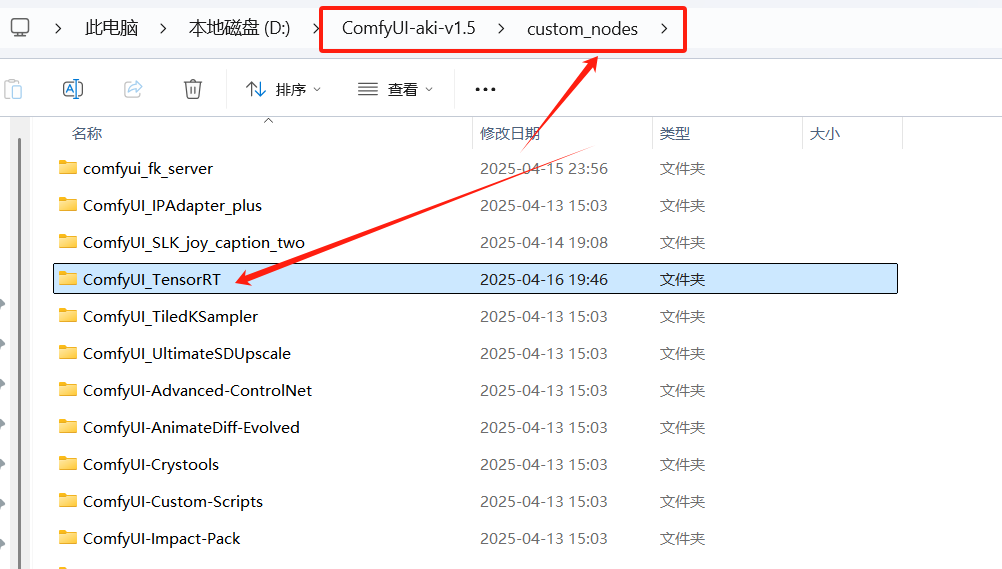Sort by 名称 column header
The image size is (1002, 569).
point(87,134)
